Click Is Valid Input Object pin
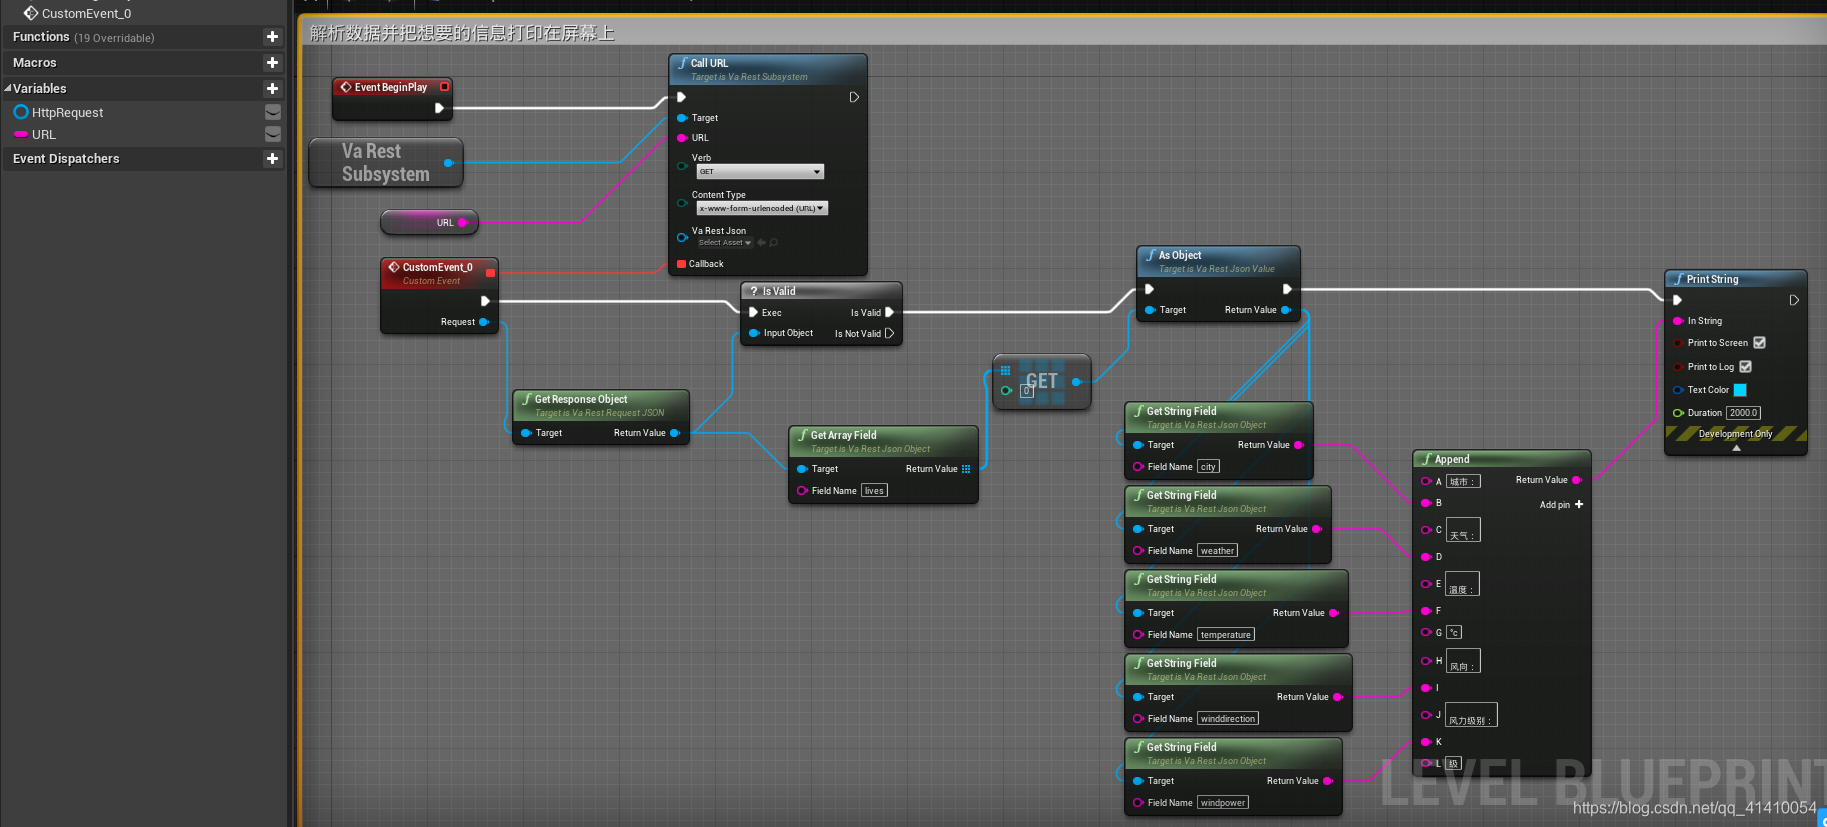This screenshot has width=1827, height=827. point(754,333)
